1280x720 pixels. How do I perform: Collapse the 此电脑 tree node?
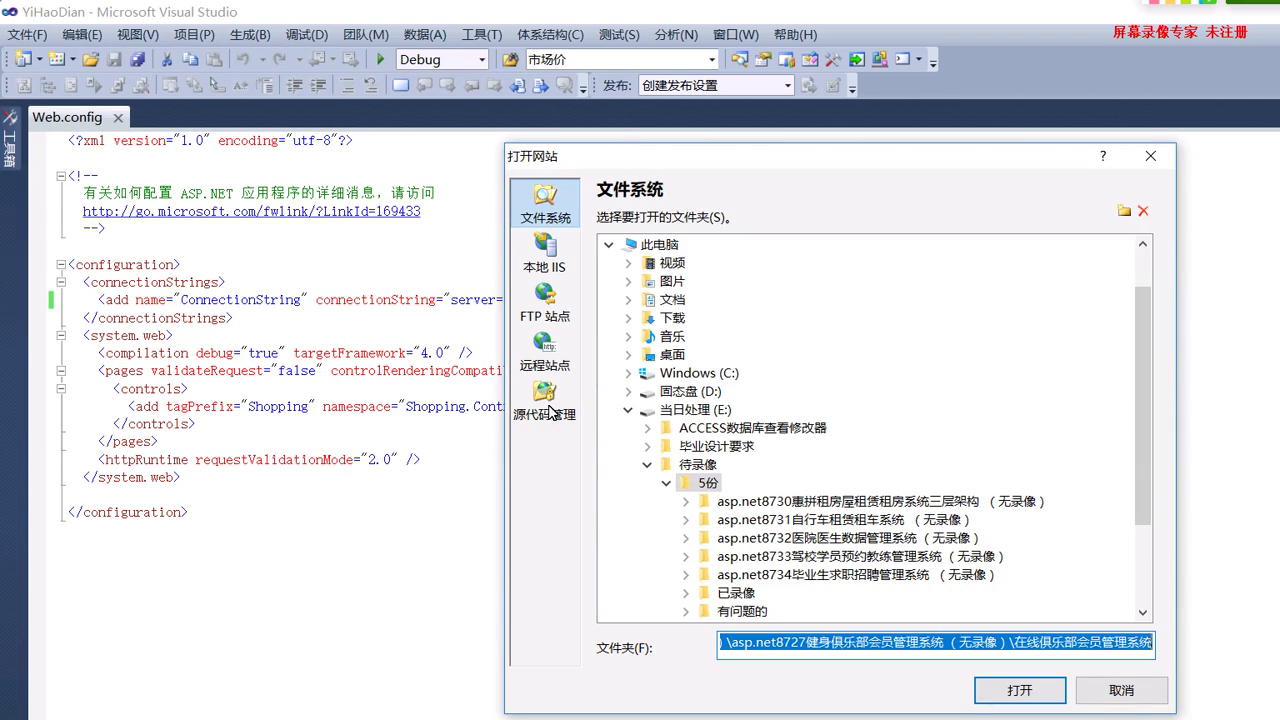[x=609, y=245]
